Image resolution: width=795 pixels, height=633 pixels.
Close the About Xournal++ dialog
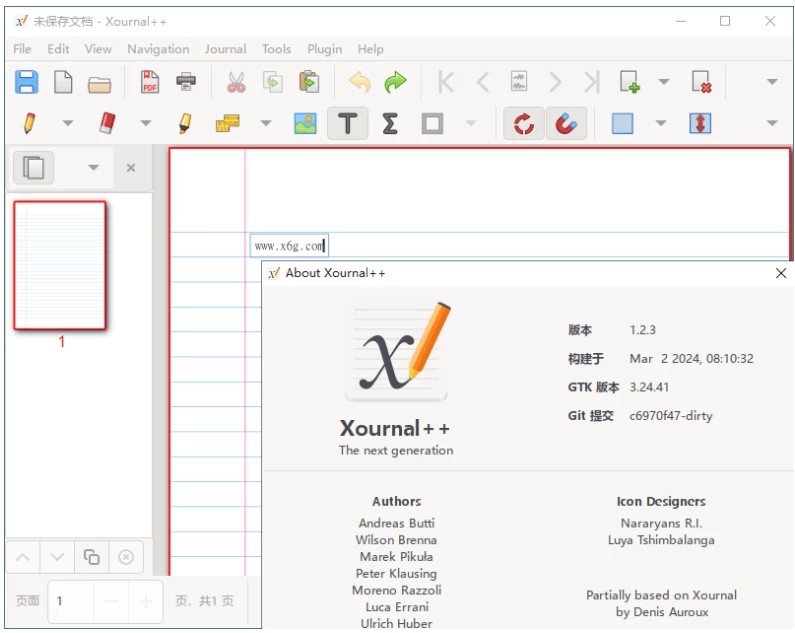coord(781,273)
